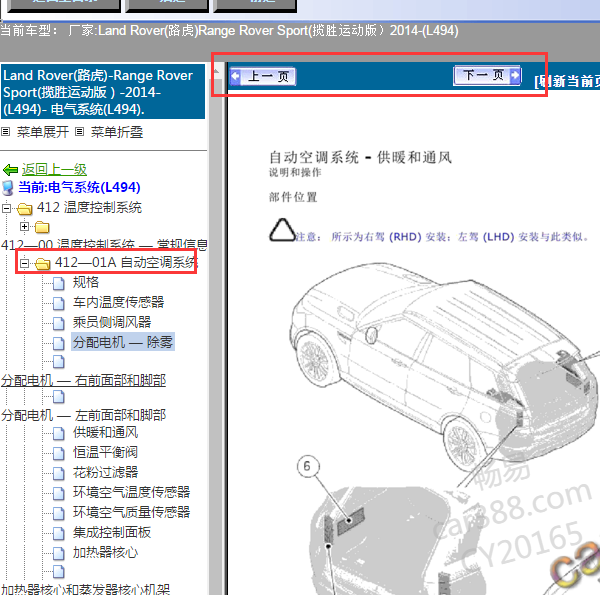Click page icon next to 集成控制面板
Viewport: 600px width, 595px height.
point(59,533)
